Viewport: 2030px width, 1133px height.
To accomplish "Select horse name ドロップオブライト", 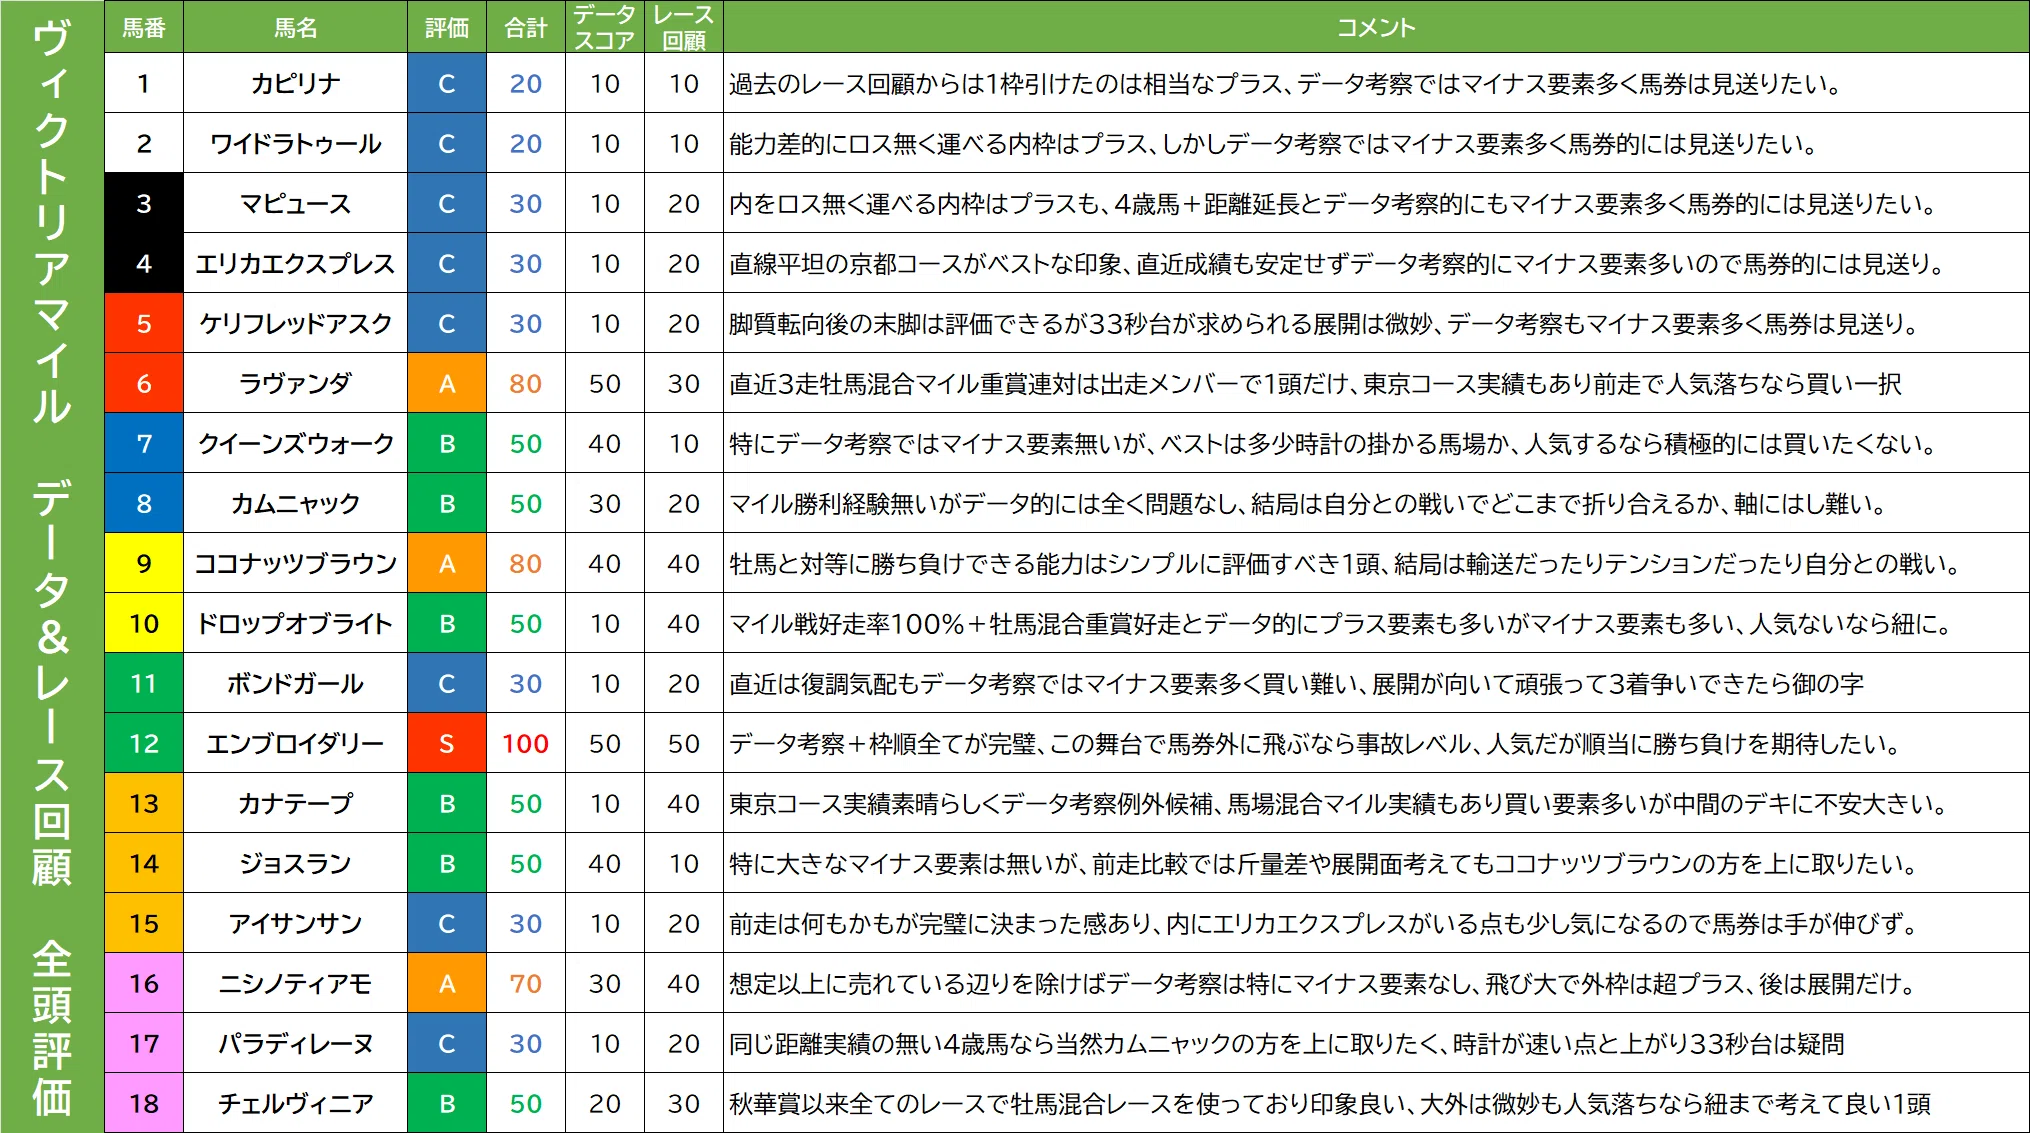I will [295, 623].
